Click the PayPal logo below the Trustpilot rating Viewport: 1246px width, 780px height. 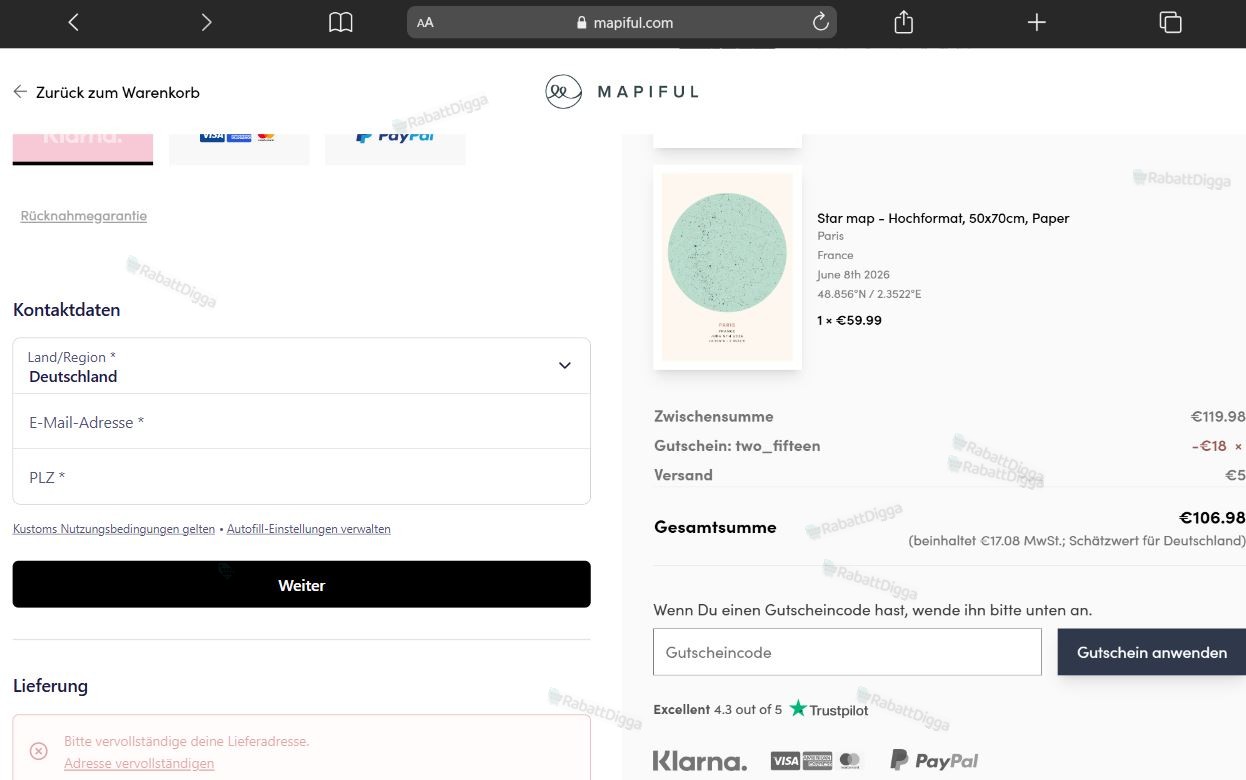934,761
